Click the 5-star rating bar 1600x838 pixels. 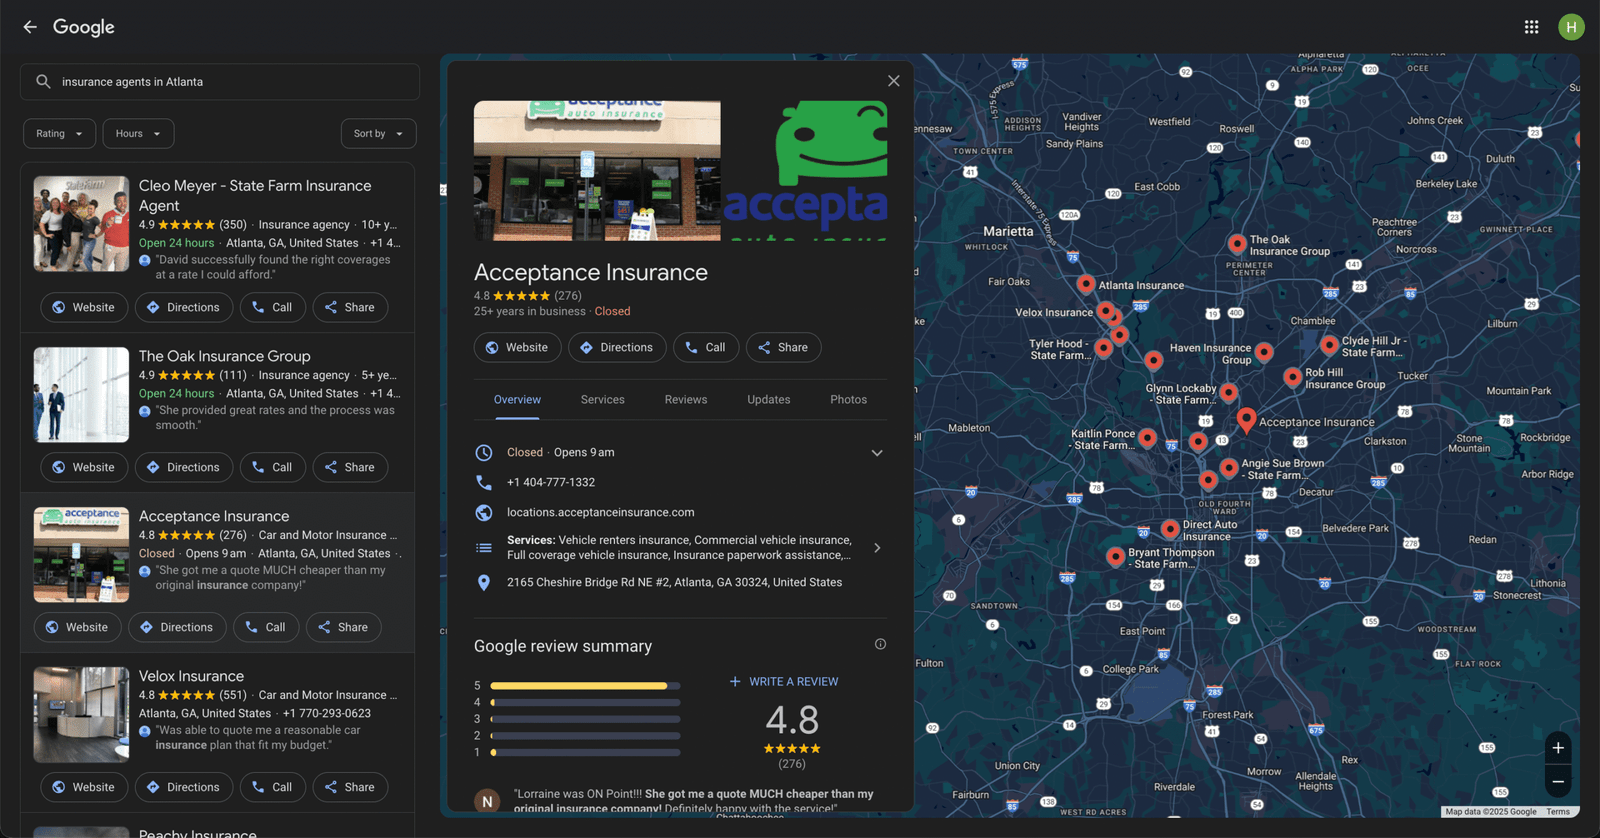[585, 686]
